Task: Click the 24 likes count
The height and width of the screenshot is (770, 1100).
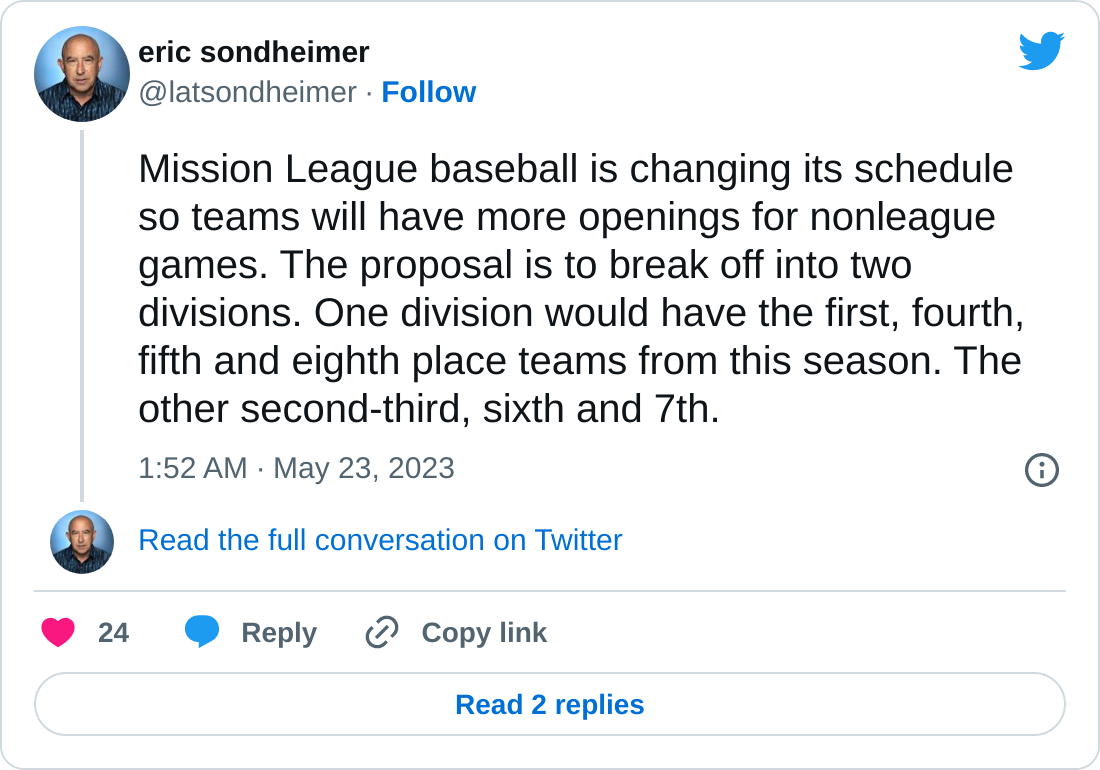Action: [x=114, y=633]
